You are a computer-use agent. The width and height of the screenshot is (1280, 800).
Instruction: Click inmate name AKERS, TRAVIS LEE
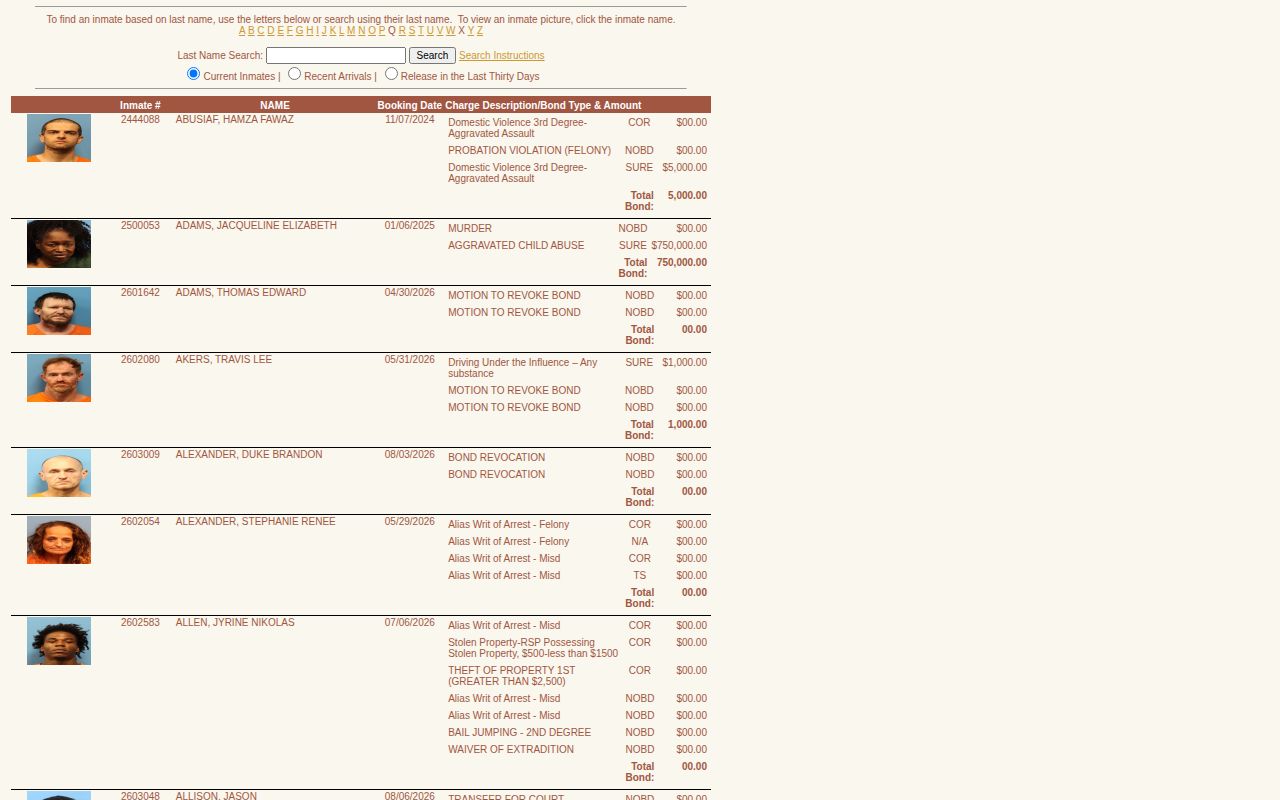tap(224, 360)
